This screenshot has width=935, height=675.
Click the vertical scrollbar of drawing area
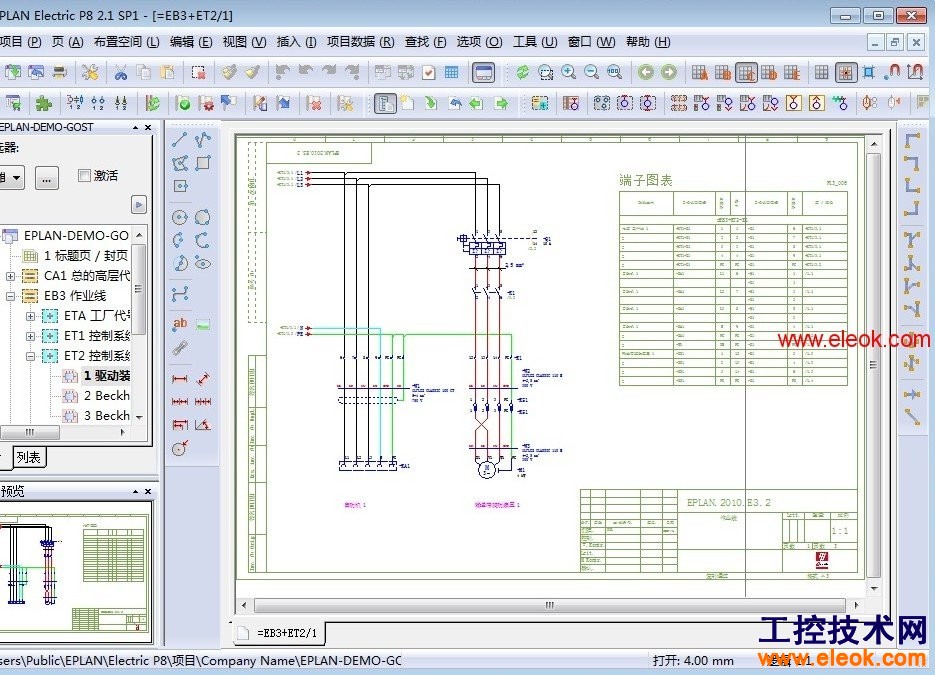coord(874,365)
